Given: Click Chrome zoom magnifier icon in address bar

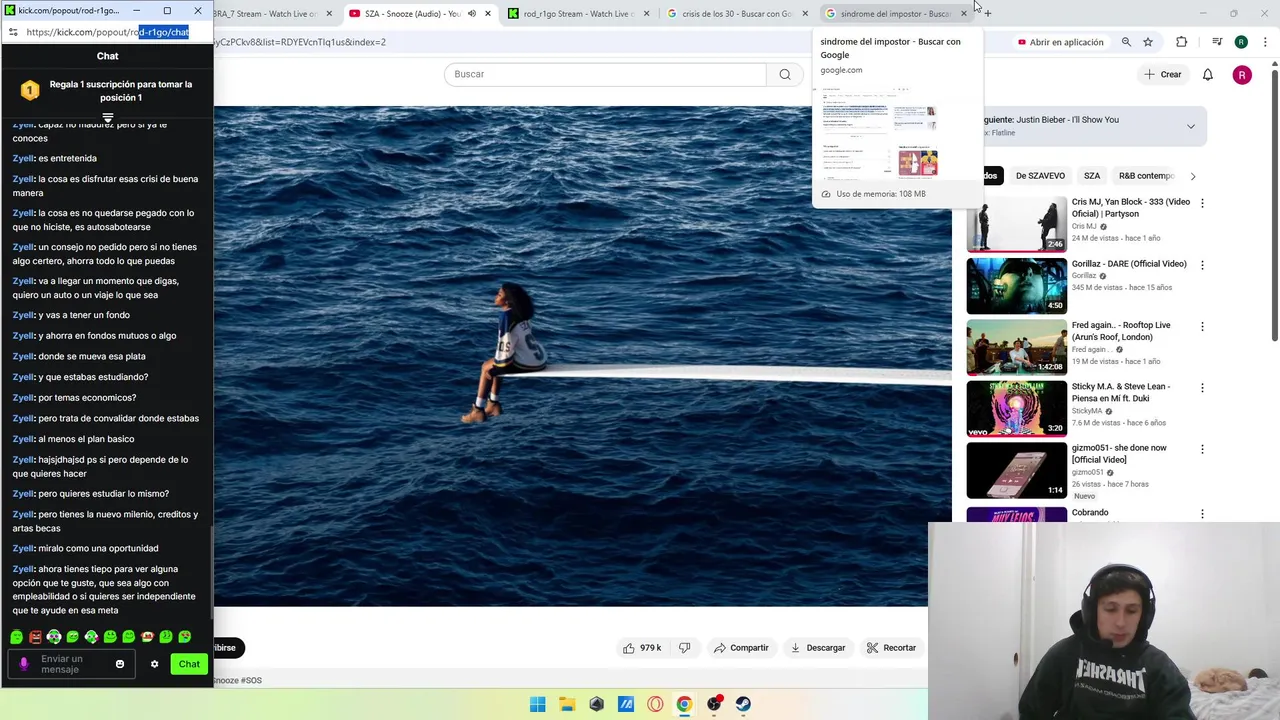Looking at the screenshot, I should tap(1126, 42).
